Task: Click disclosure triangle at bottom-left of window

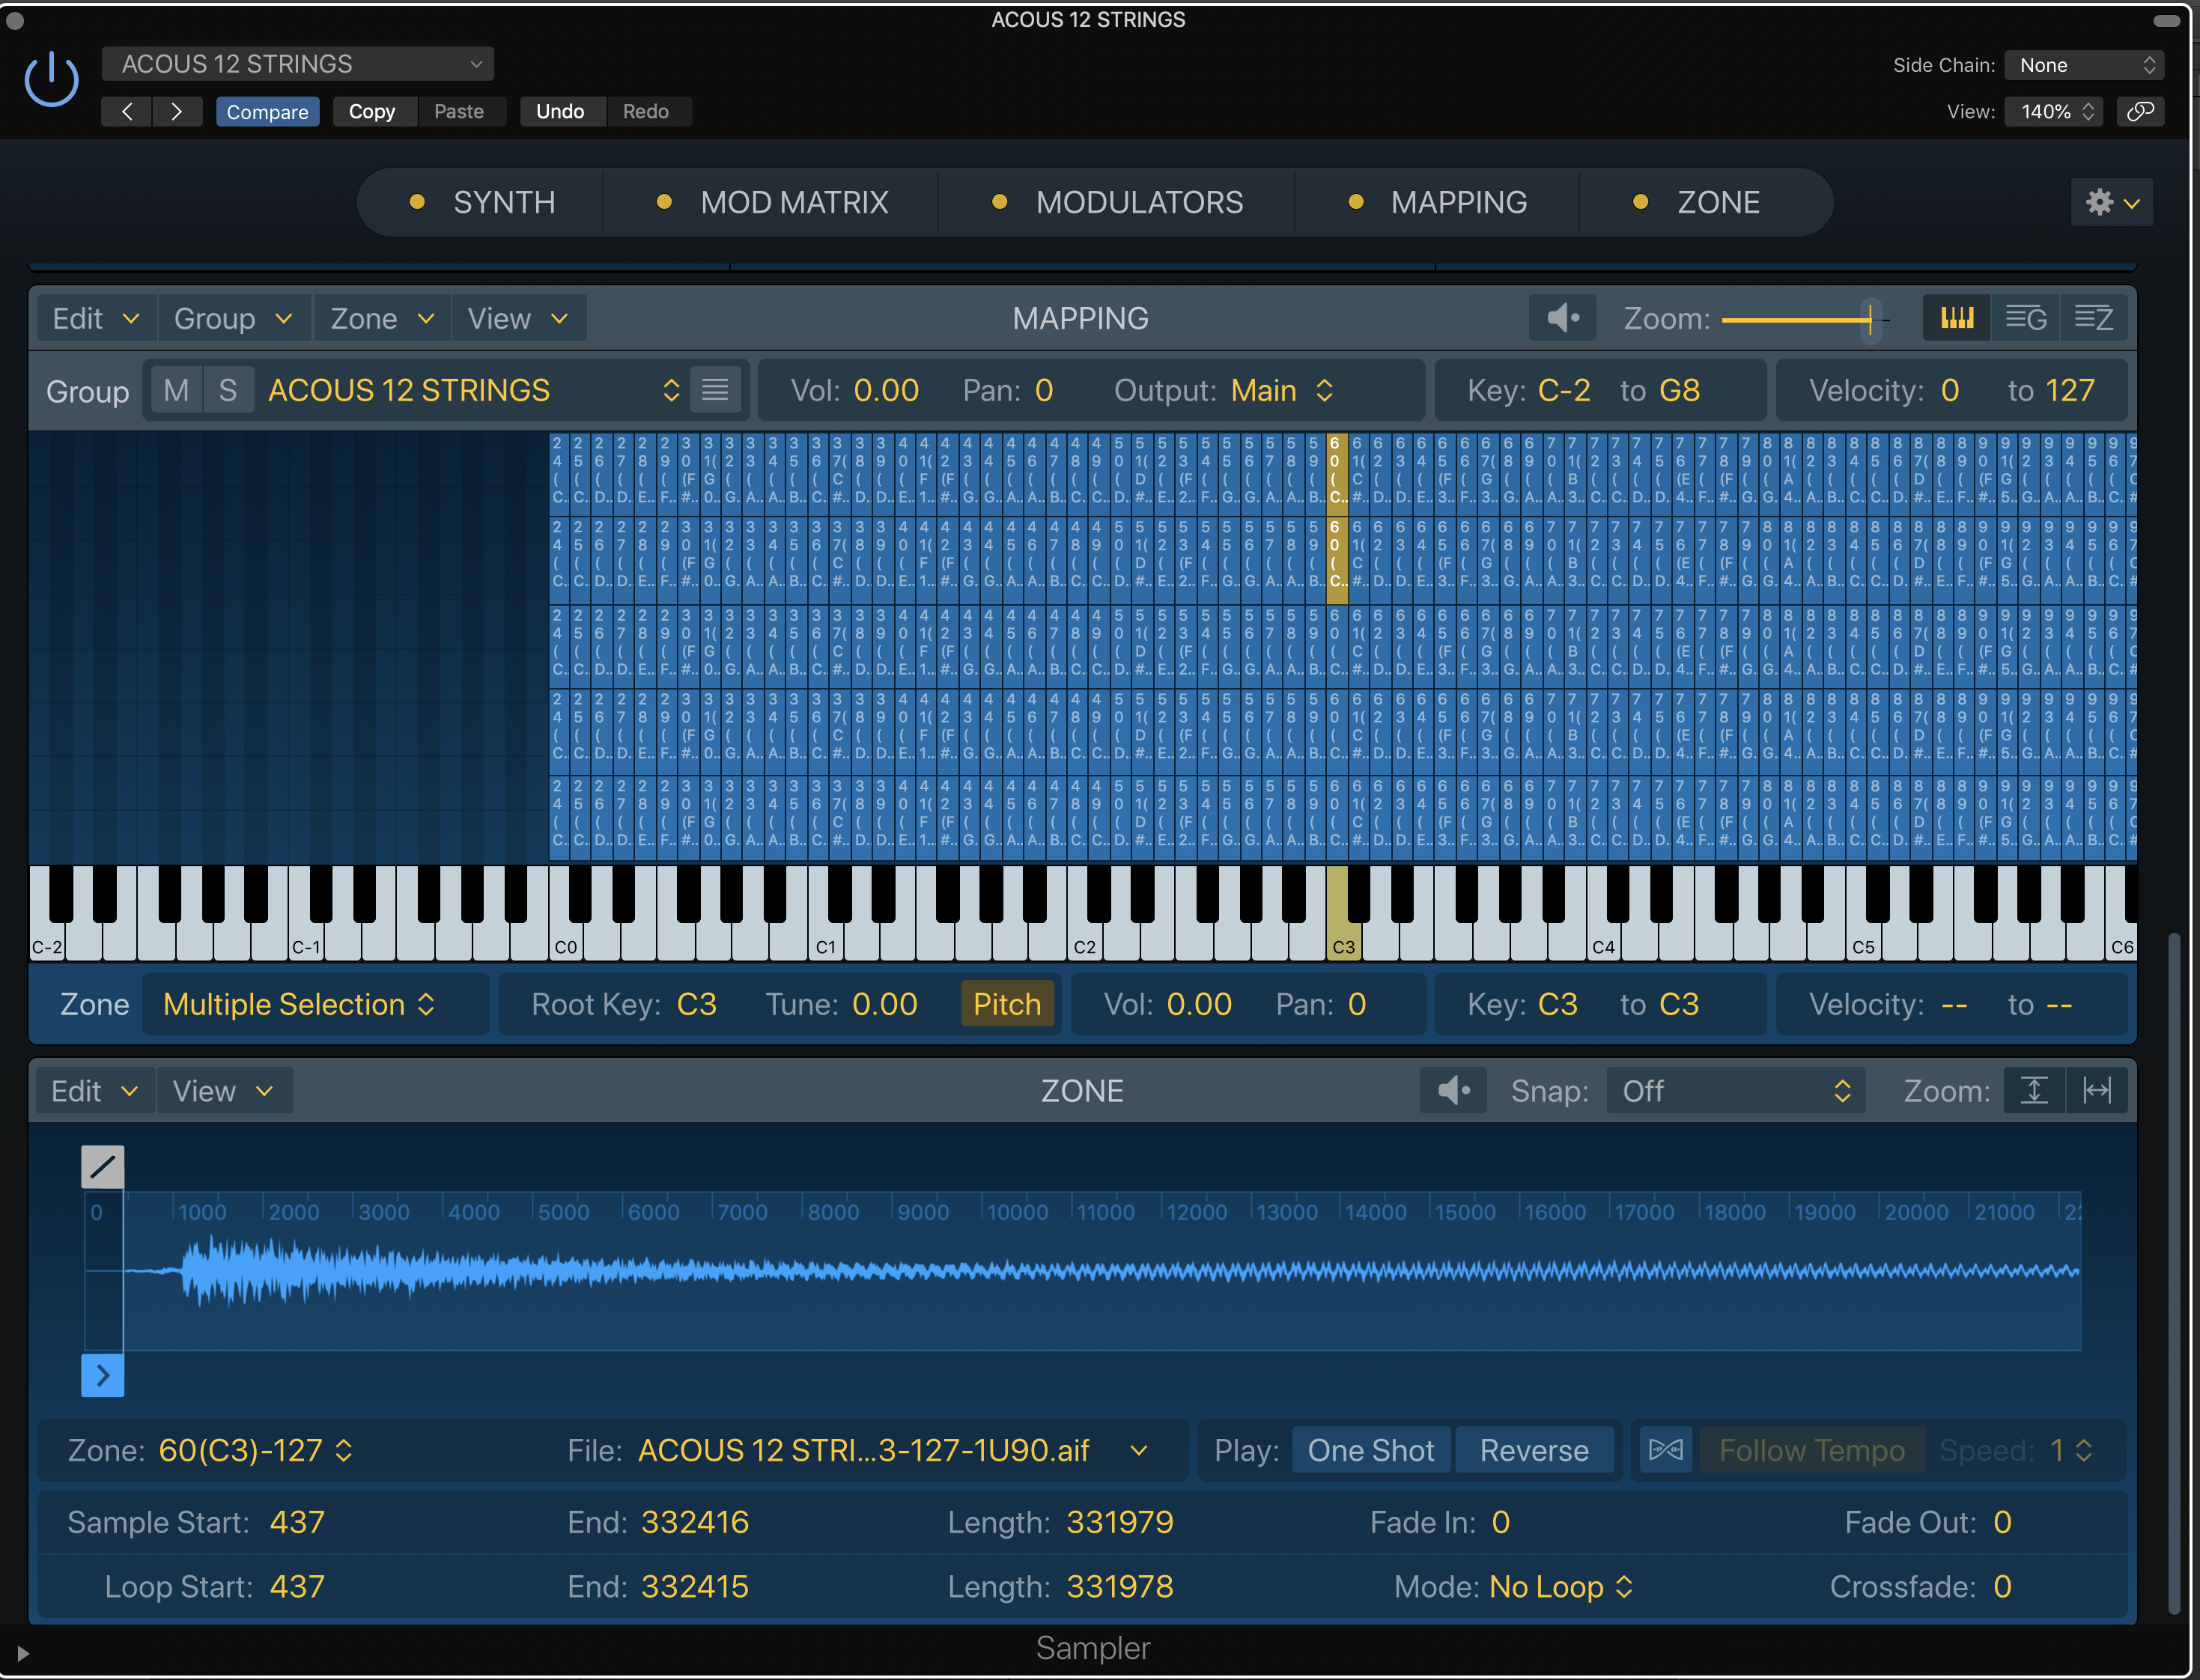Action: tap(22, 1654)
